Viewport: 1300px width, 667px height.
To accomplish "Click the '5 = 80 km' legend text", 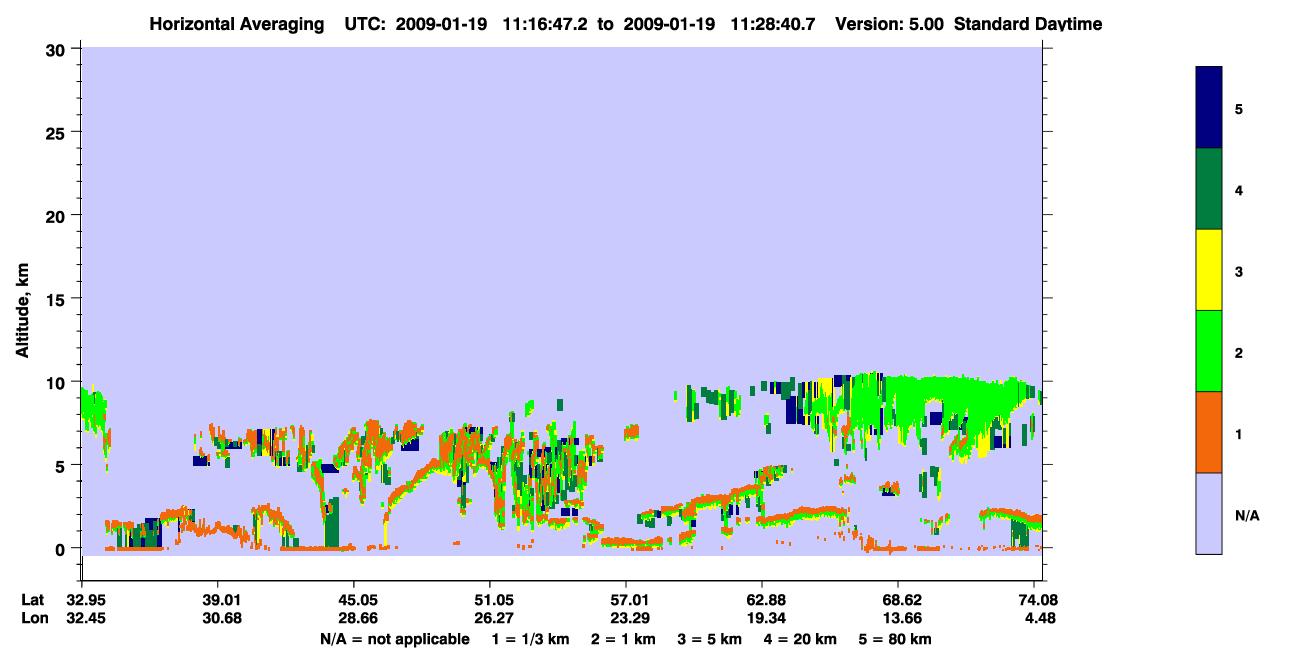I will (x=895, y=639).
